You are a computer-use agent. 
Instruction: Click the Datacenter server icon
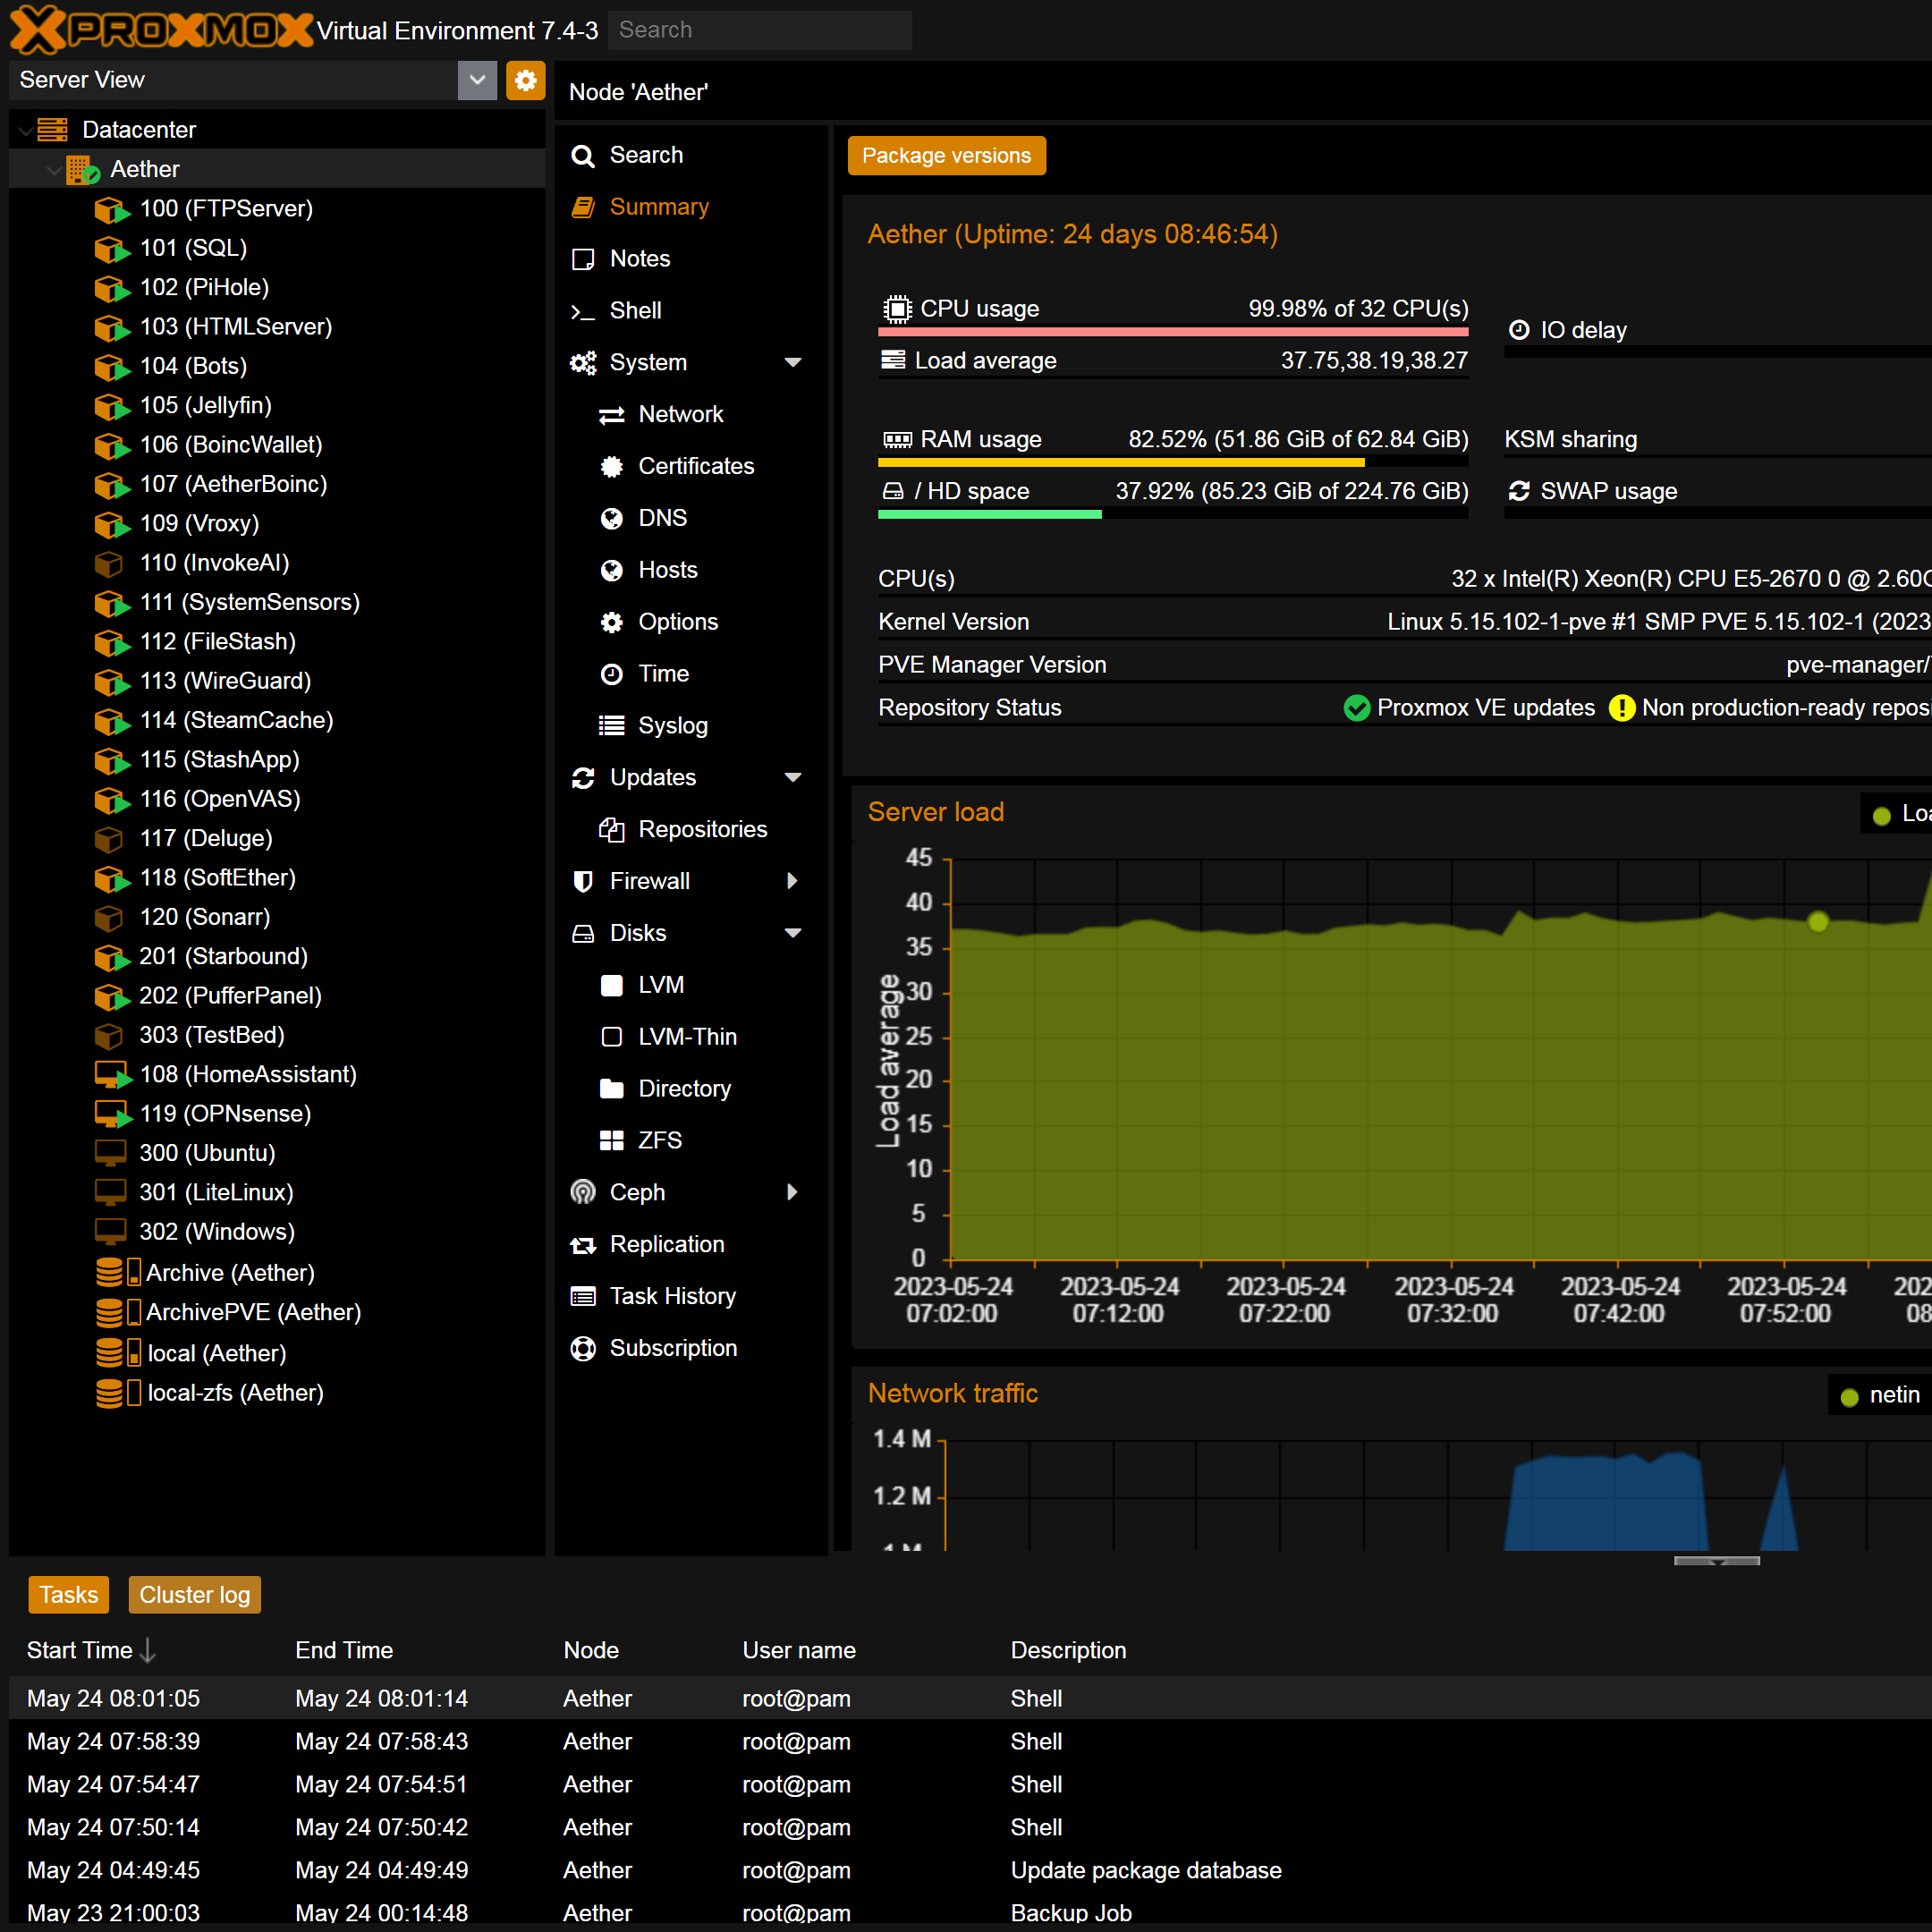point(52,129)
